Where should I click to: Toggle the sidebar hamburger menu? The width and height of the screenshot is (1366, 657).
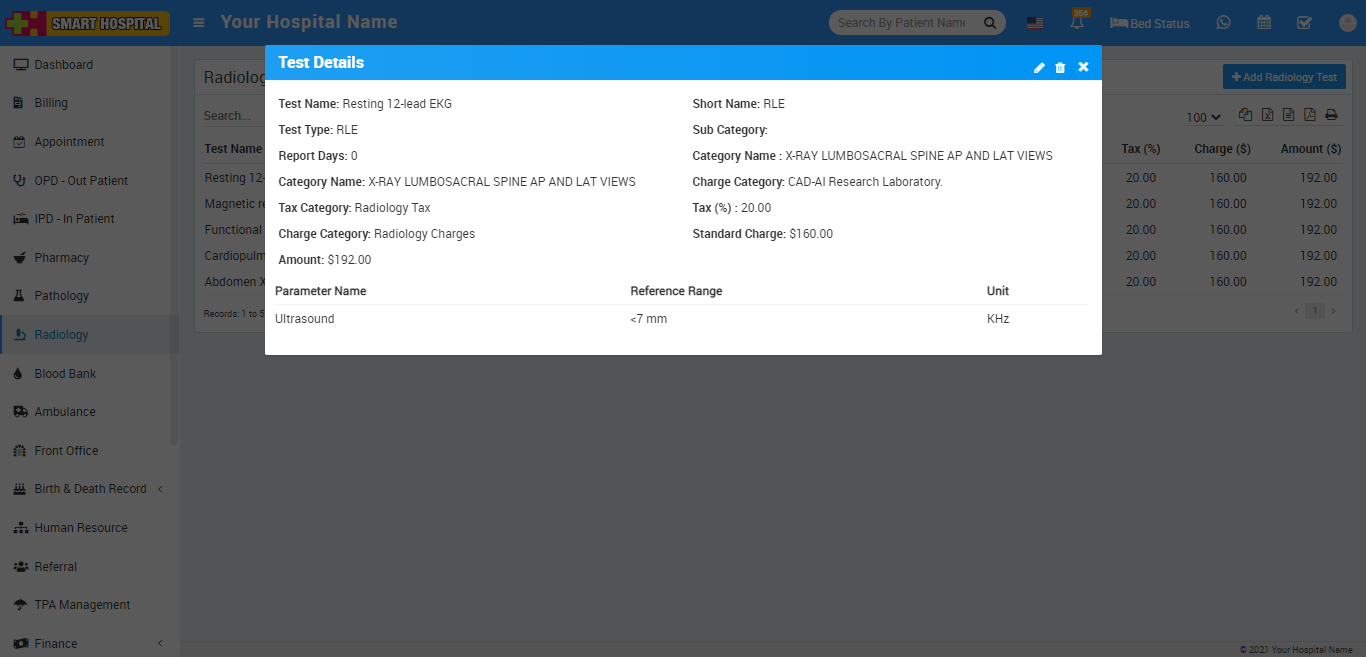(x=200, y=22)
